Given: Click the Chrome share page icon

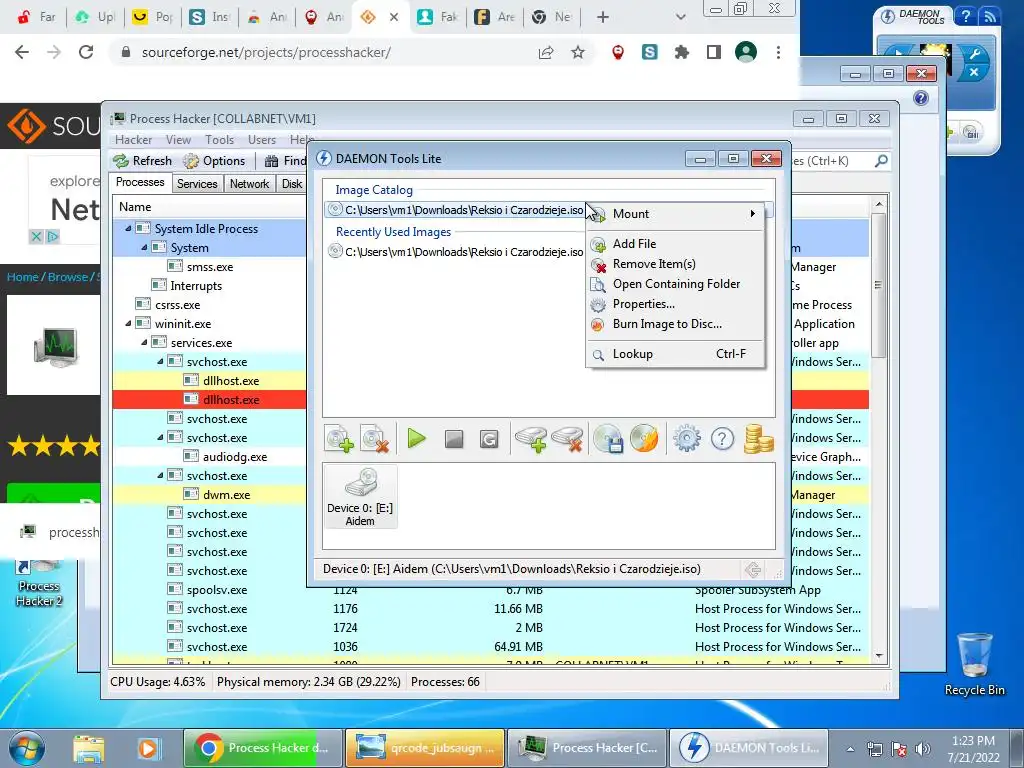Looking at the screenshot, I should (546, 52).
